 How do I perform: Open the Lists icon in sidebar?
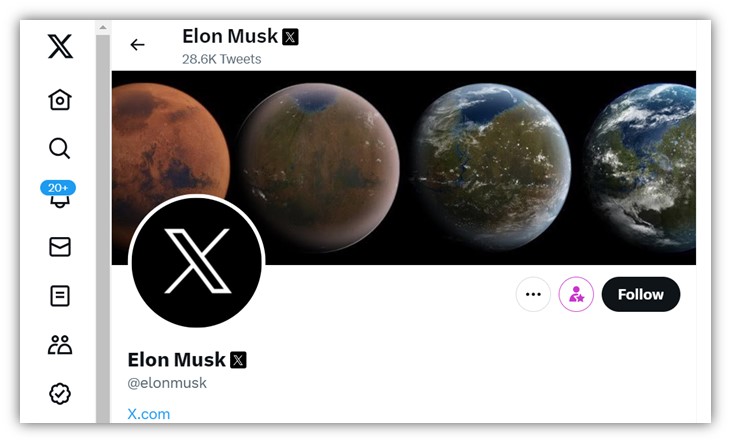60,296
